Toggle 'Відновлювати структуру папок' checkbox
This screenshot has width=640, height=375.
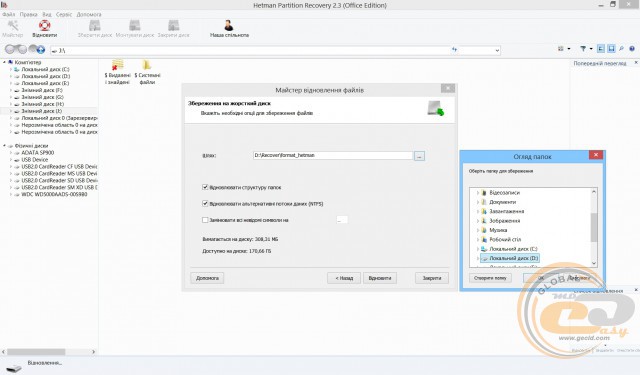[x=205, y=187]
